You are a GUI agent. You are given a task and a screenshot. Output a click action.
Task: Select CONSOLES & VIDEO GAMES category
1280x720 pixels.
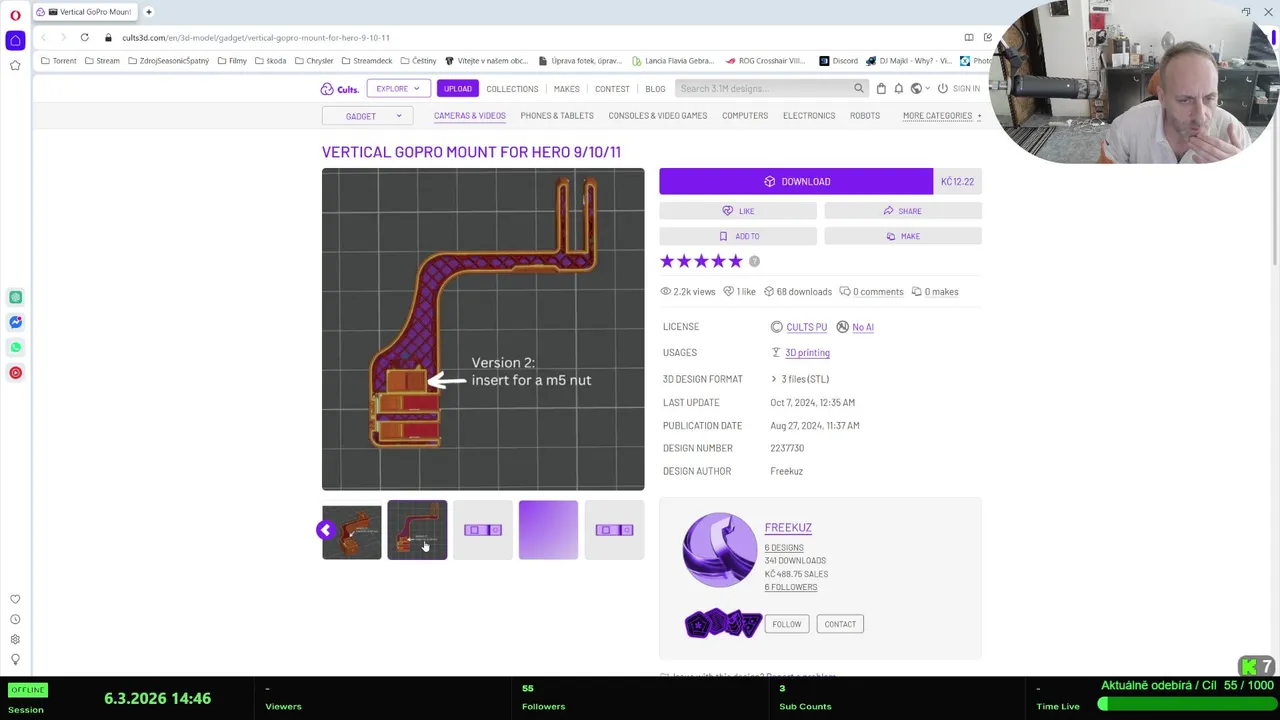point(657,115)
